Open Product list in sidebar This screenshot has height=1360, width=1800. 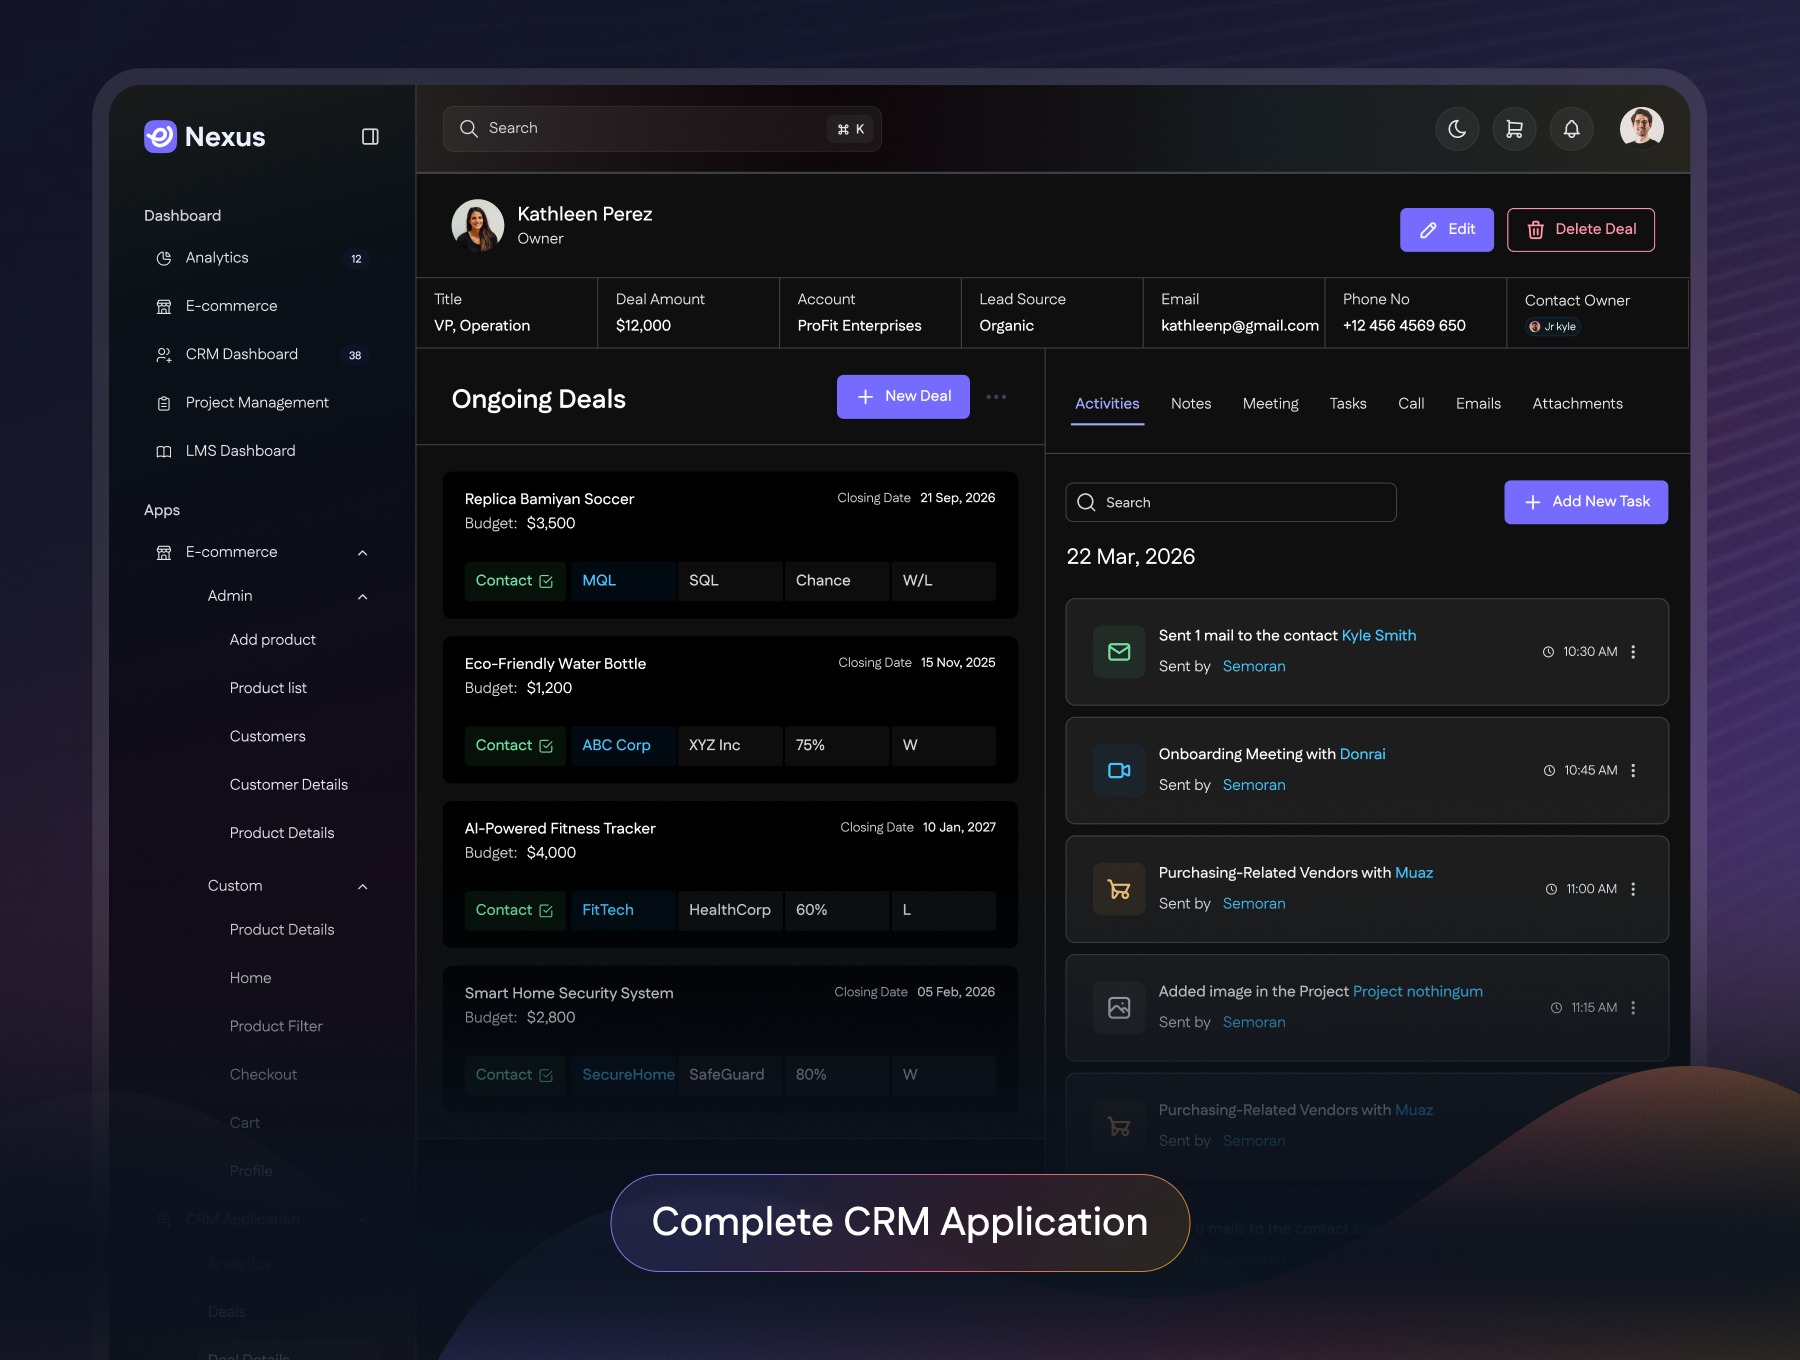coord(268,688)
